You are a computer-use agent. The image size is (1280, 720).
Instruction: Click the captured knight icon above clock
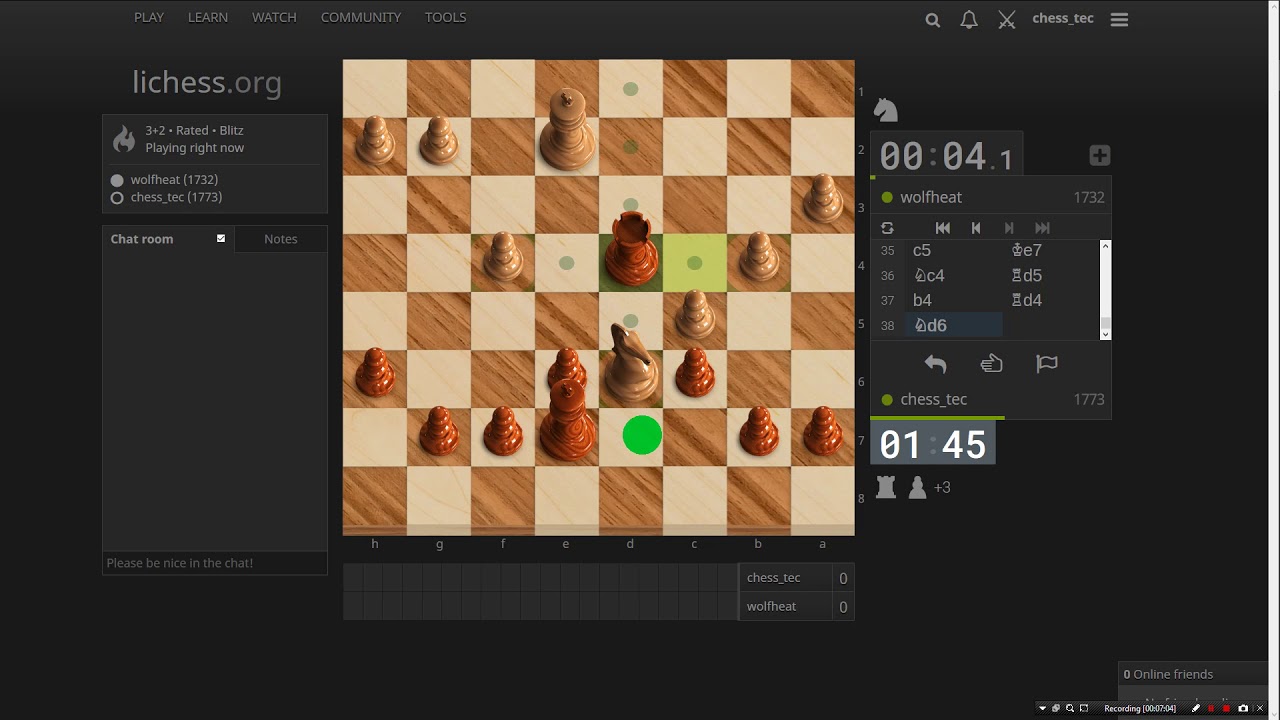point(885,109)
